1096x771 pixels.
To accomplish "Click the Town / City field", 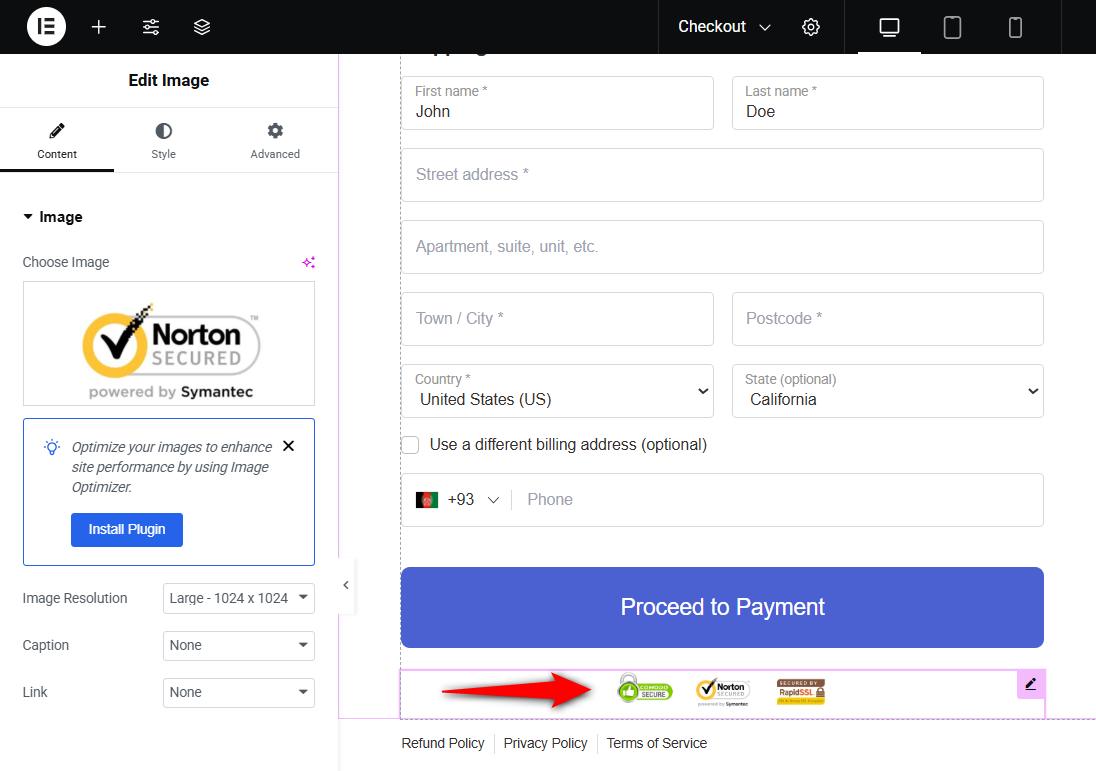I will pos(557,319).
